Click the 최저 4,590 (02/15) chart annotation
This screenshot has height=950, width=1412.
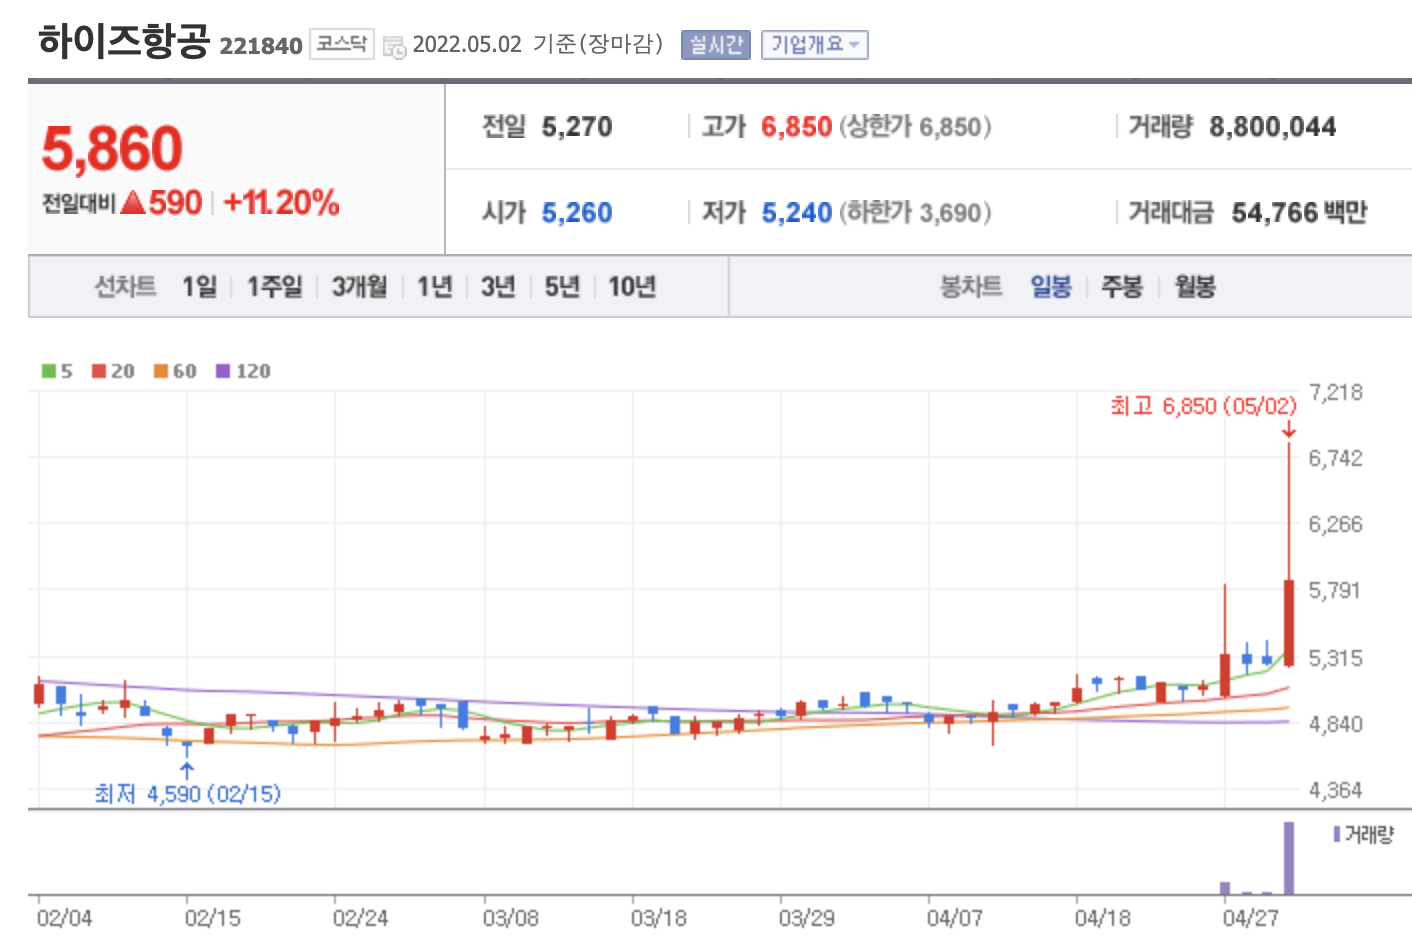[x=188, y=794]
